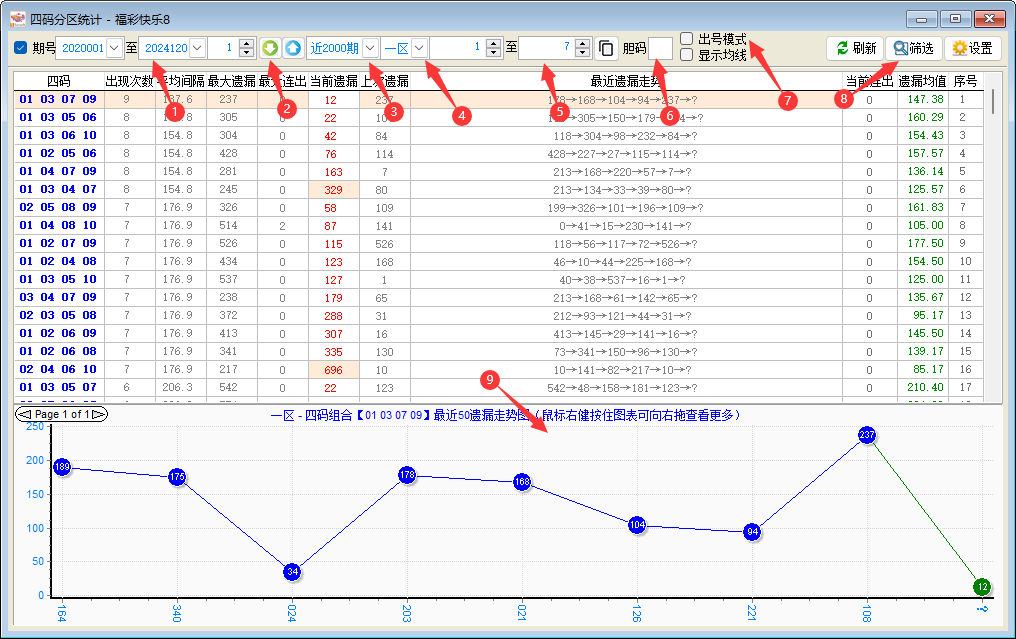Image resolution: width=1016 pixels, height=639 pixels.
Task: Click the green down-arrow next-period icon
Action: click(270, 48)
